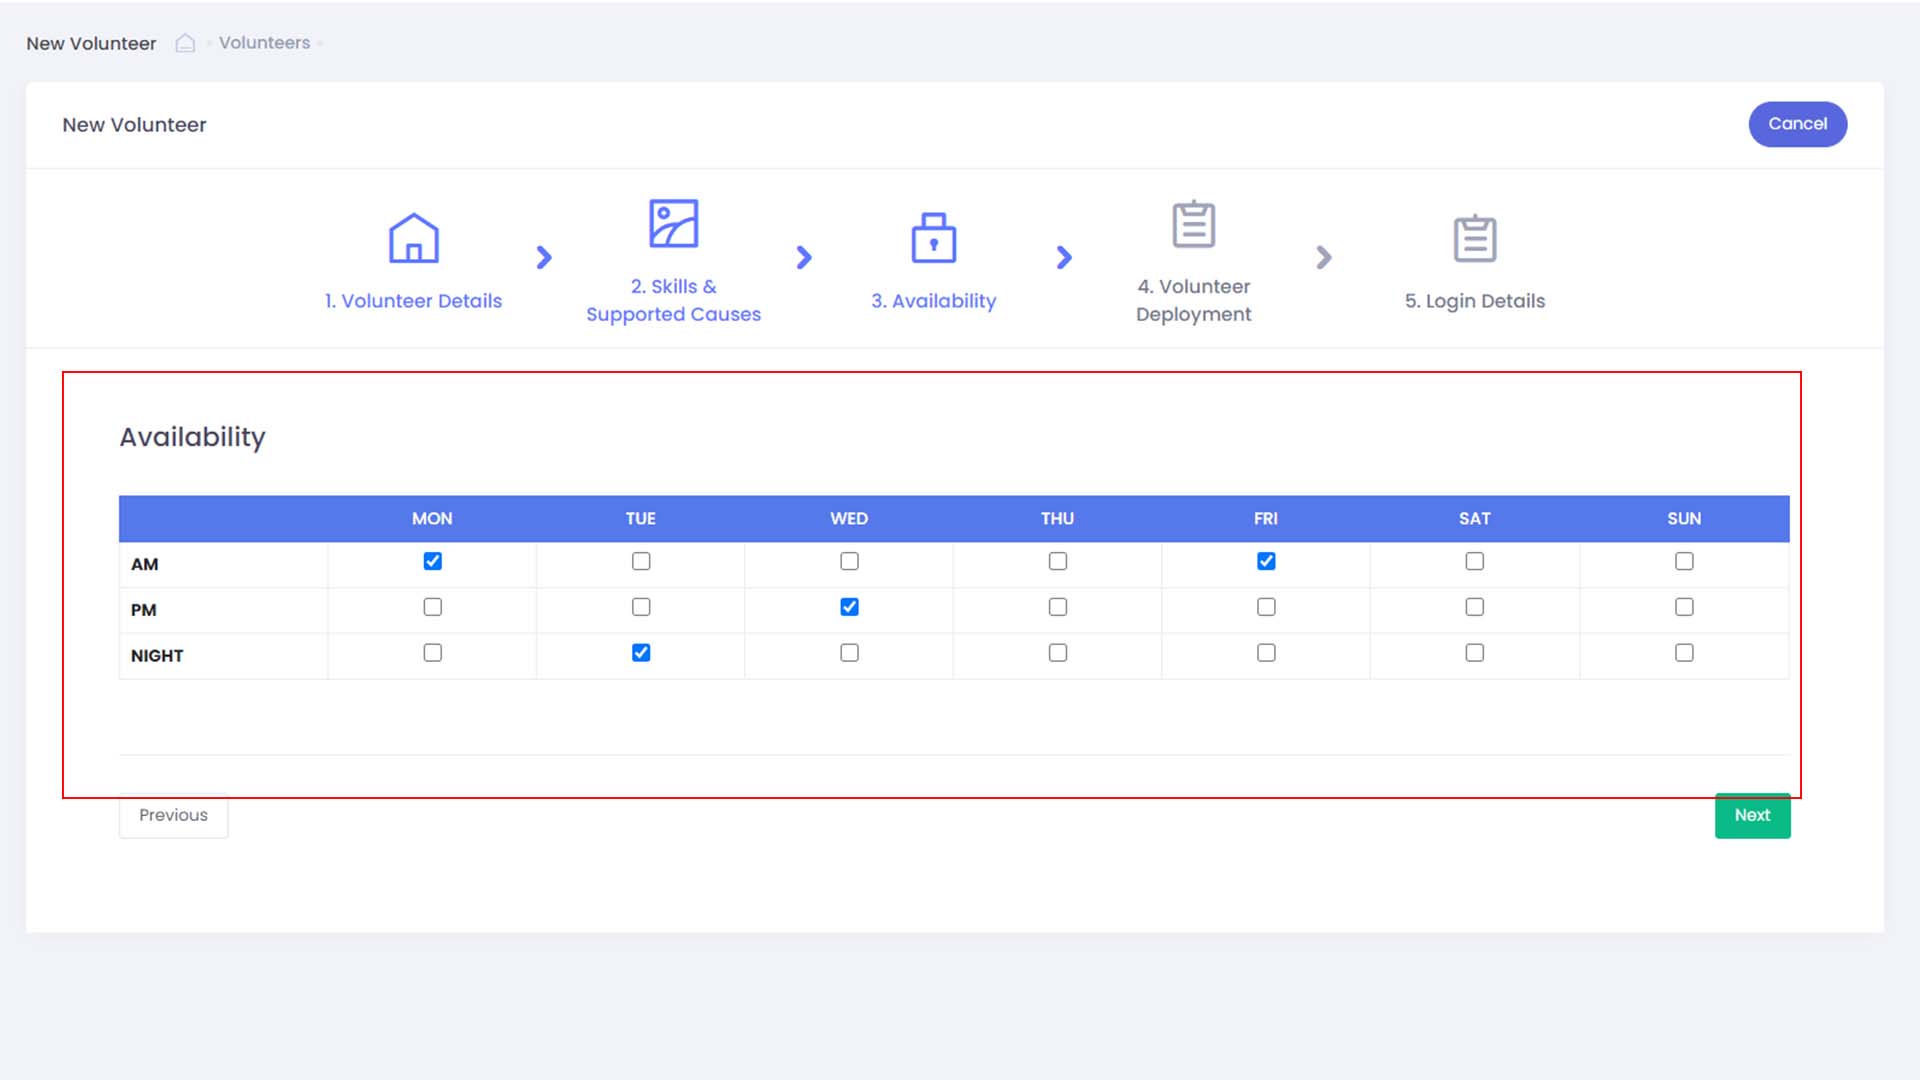Screen dimensions: 1920x1080
Task: Click the image icon above Skills & Supported Causes
Action: (x=673, y=223)
